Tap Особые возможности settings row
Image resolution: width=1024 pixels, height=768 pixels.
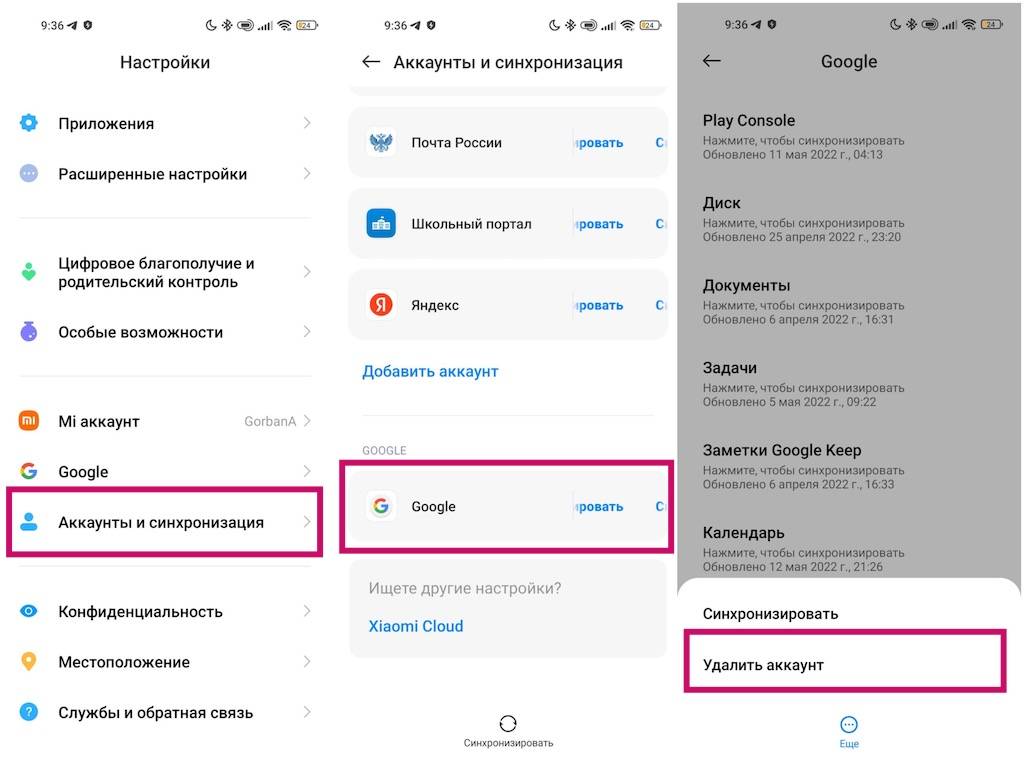[165, 332]
